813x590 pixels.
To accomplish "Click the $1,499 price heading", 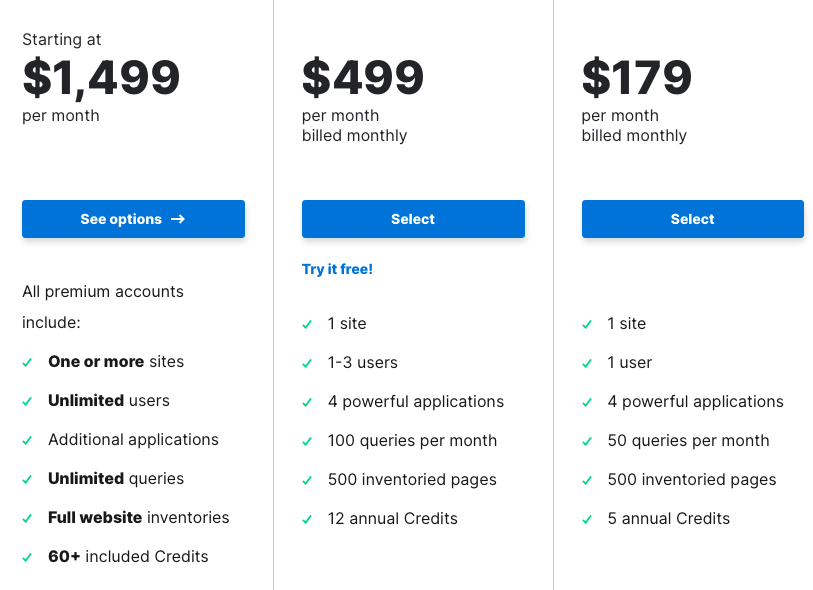I will click(x=101, y=78).
